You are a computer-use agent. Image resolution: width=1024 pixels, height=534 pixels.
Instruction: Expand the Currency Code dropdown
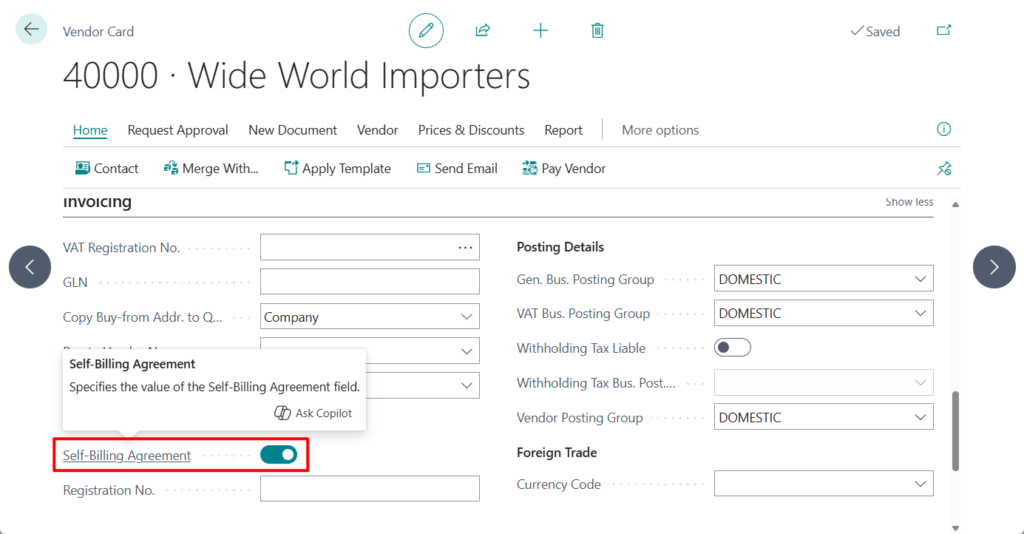[920, 485]
